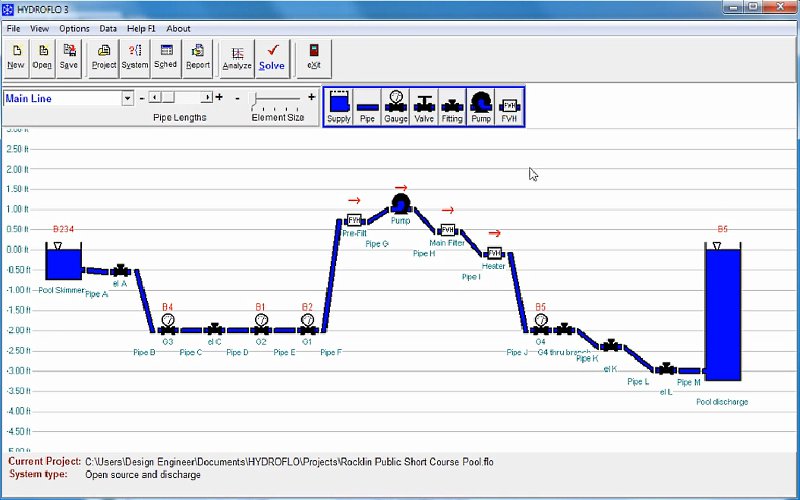The width and height of the screenshot is (800, 500).
Task: Click the Pipe Lengths scrollbar thumb
Action: tap(168, 97)
